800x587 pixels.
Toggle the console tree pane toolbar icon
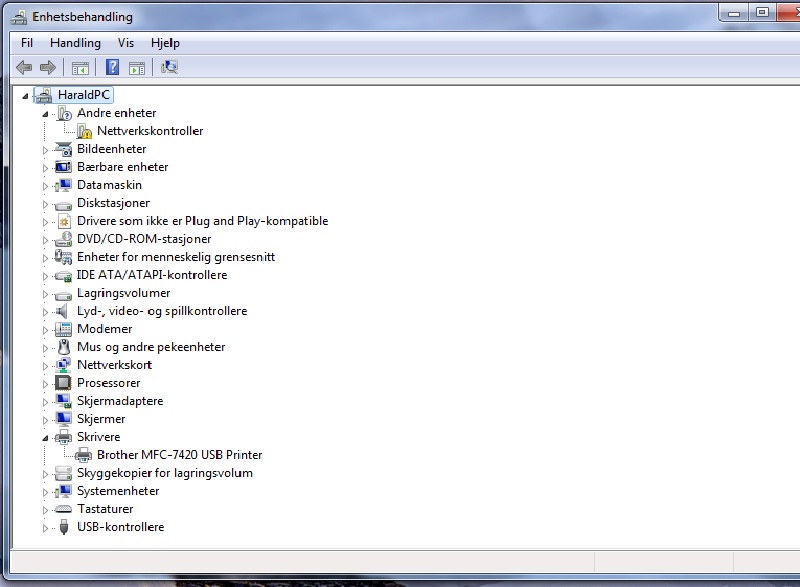pyautogui.click(x=80, y=67)
